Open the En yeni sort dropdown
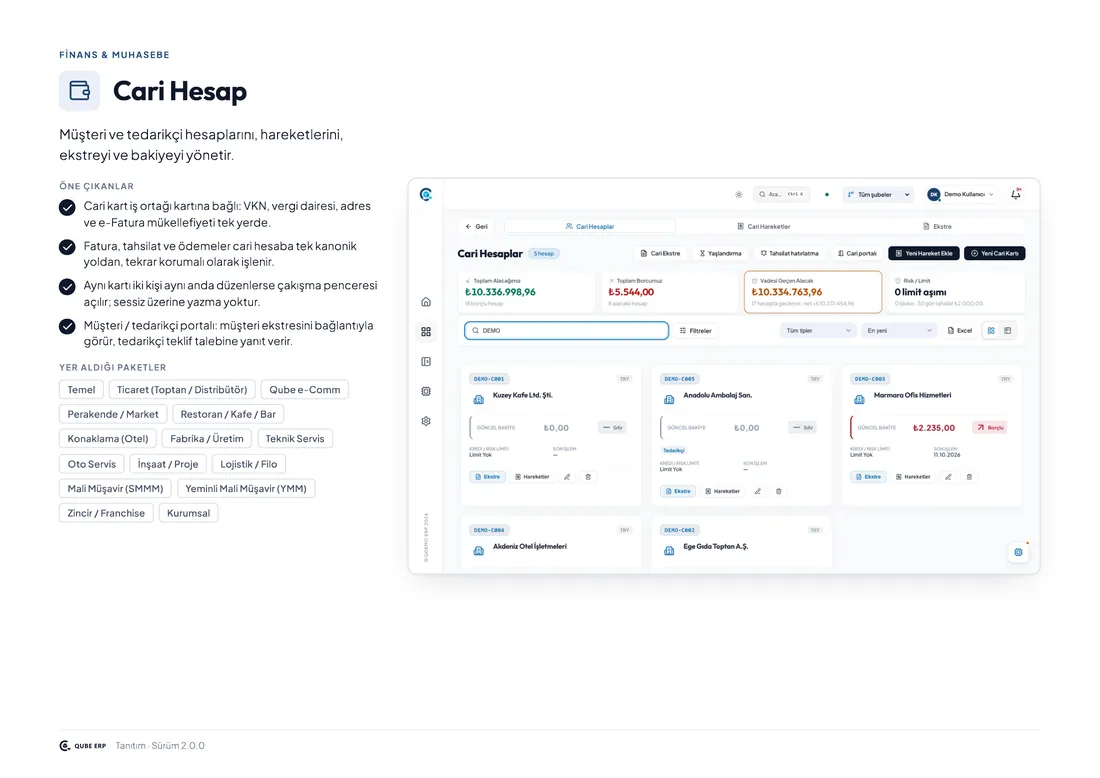The width and height of the screenshot is (1100, 778). 899,330
